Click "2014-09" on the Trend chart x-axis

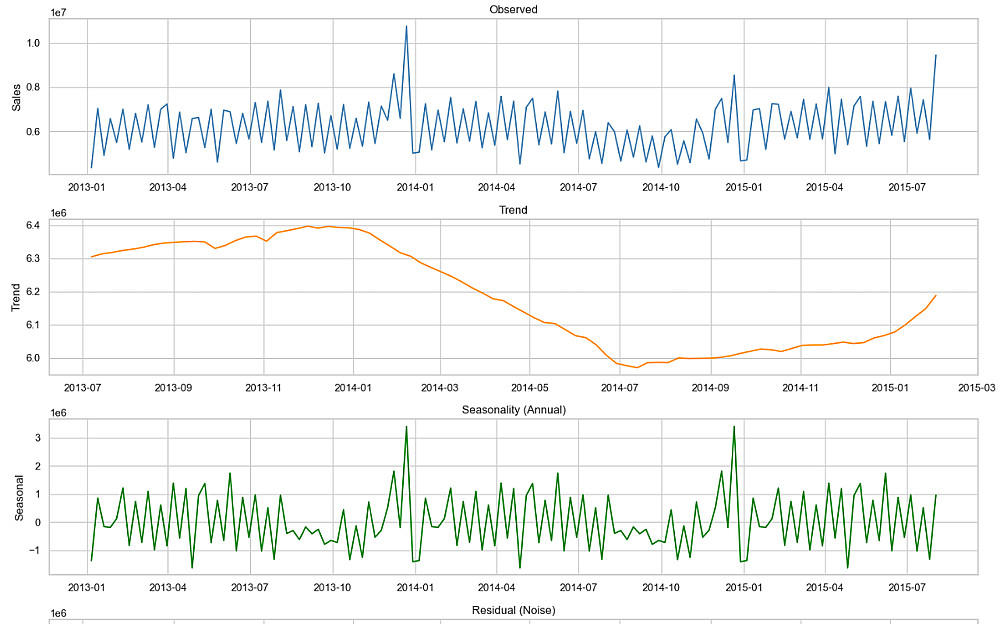(710, 388)
